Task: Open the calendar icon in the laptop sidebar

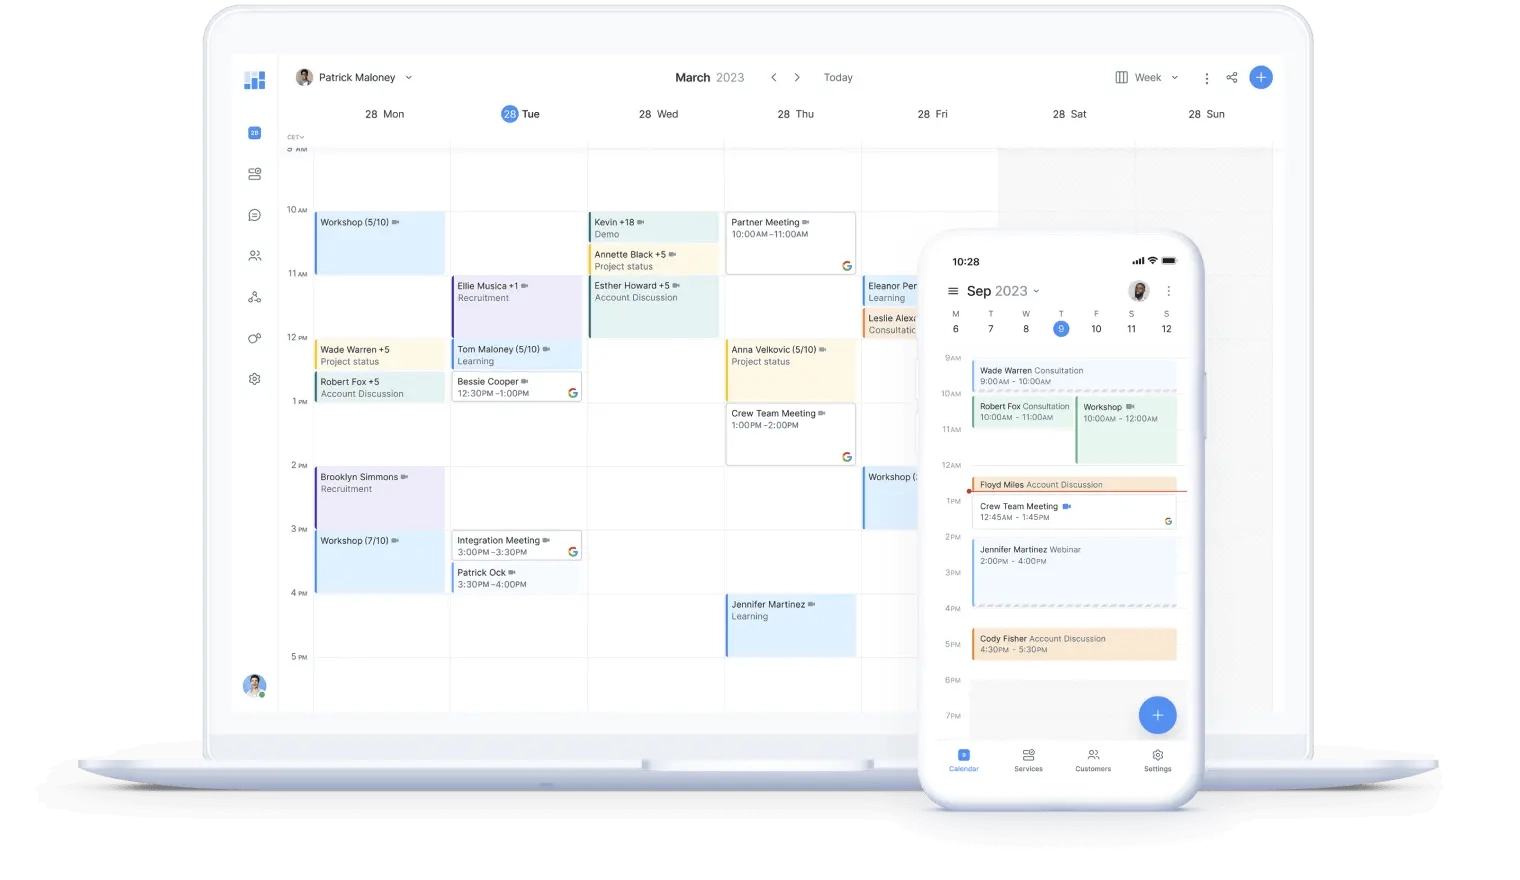Action: point(254,133)
